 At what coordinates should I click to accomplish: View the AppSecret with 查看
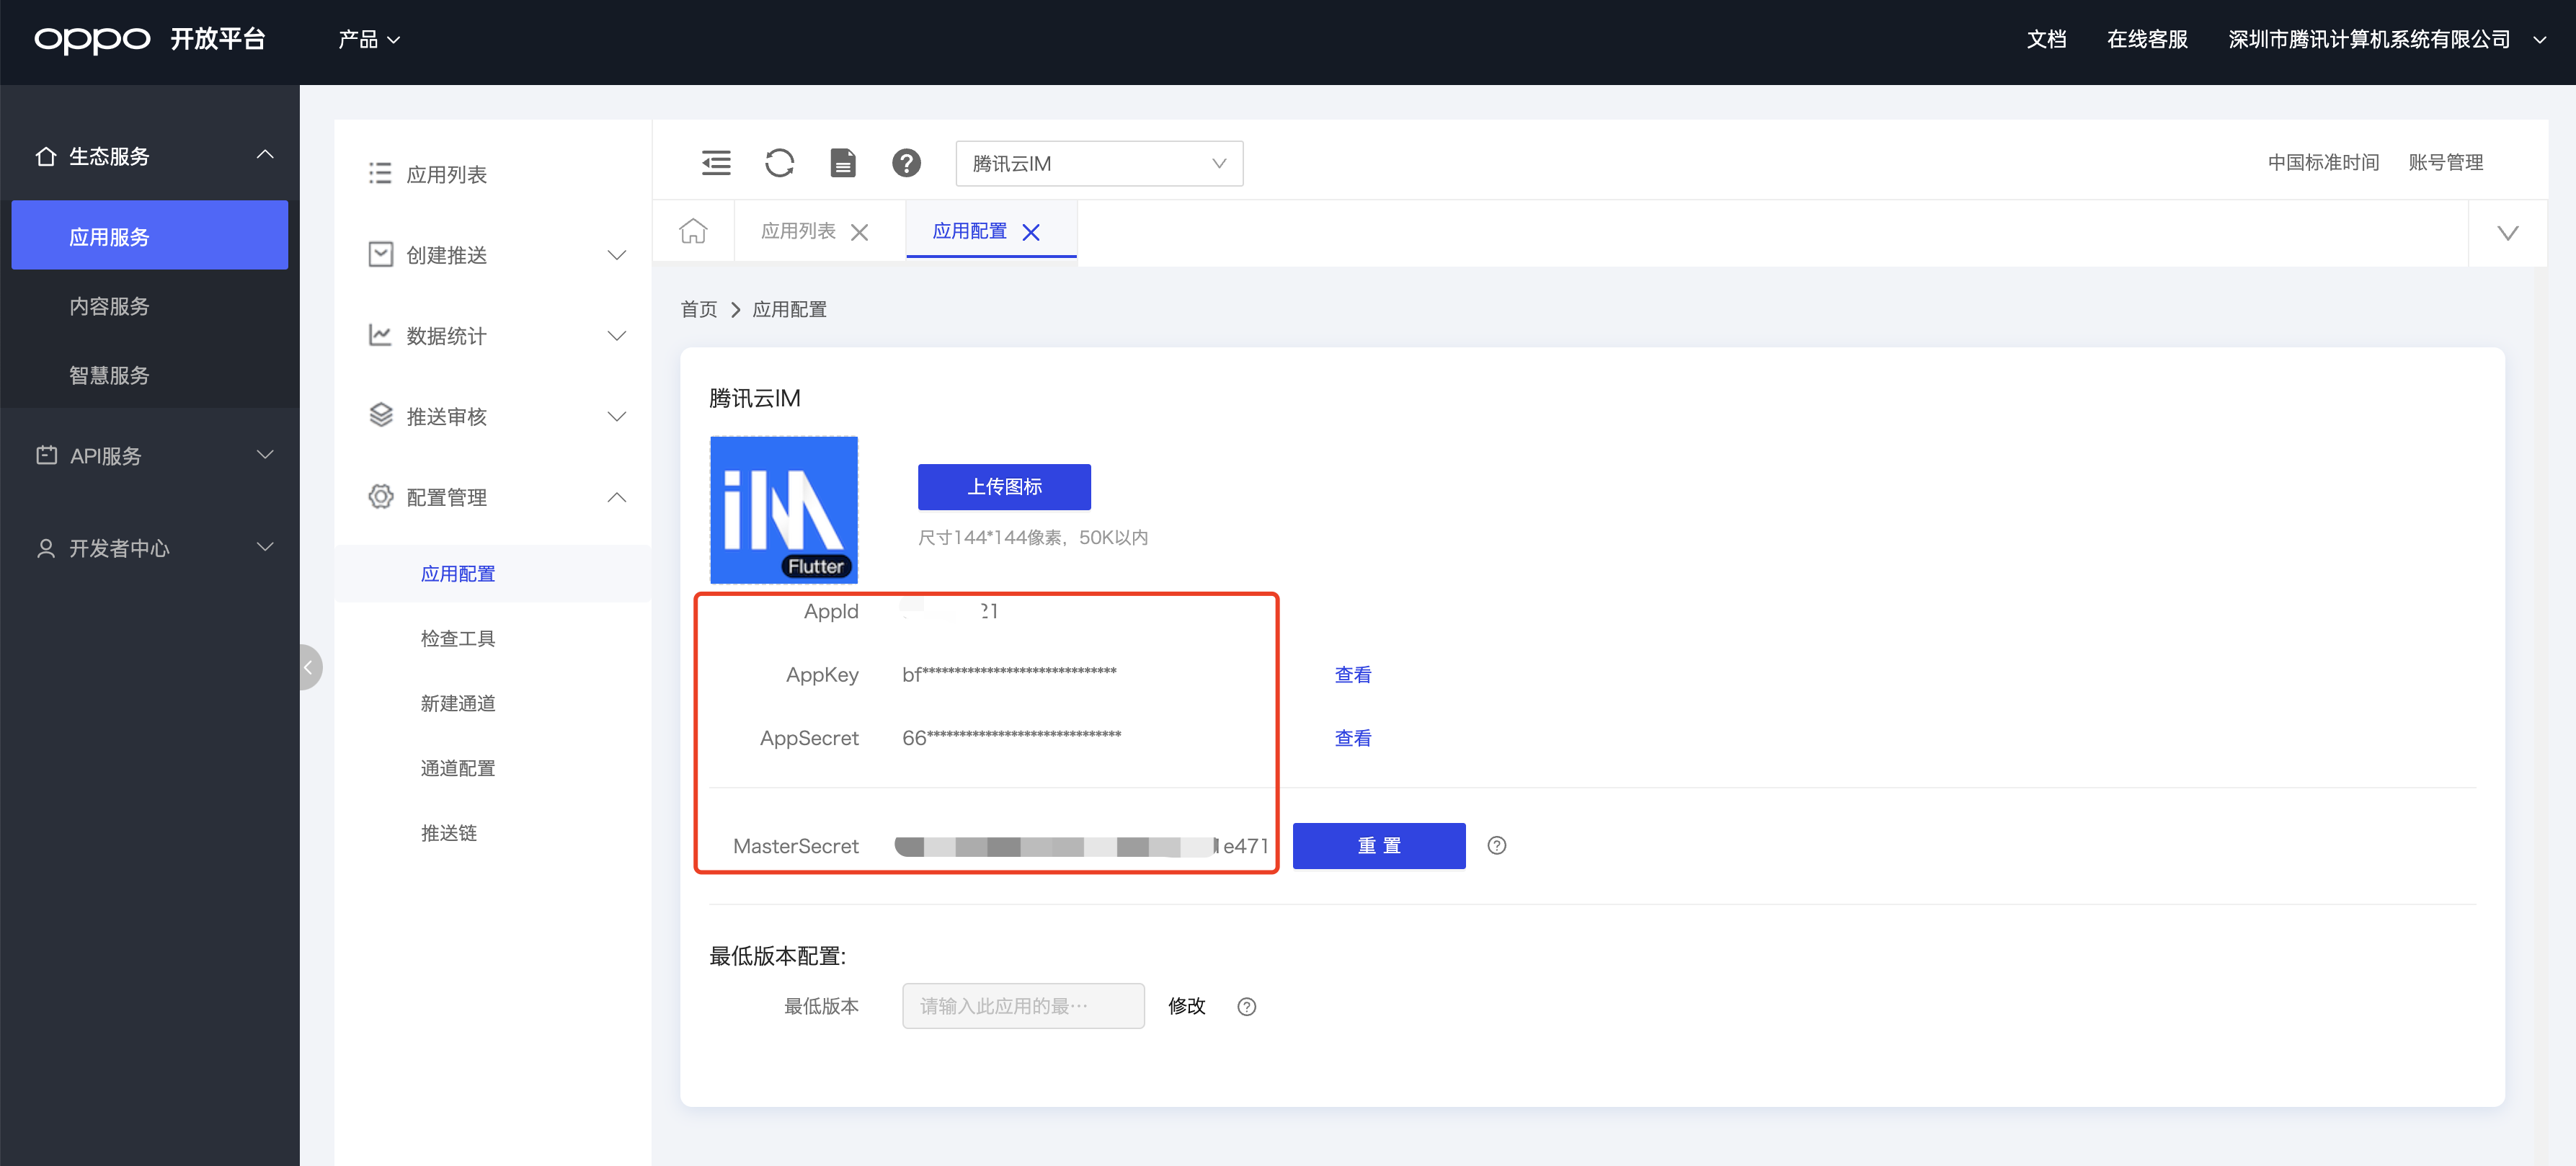click(1353, 738)
